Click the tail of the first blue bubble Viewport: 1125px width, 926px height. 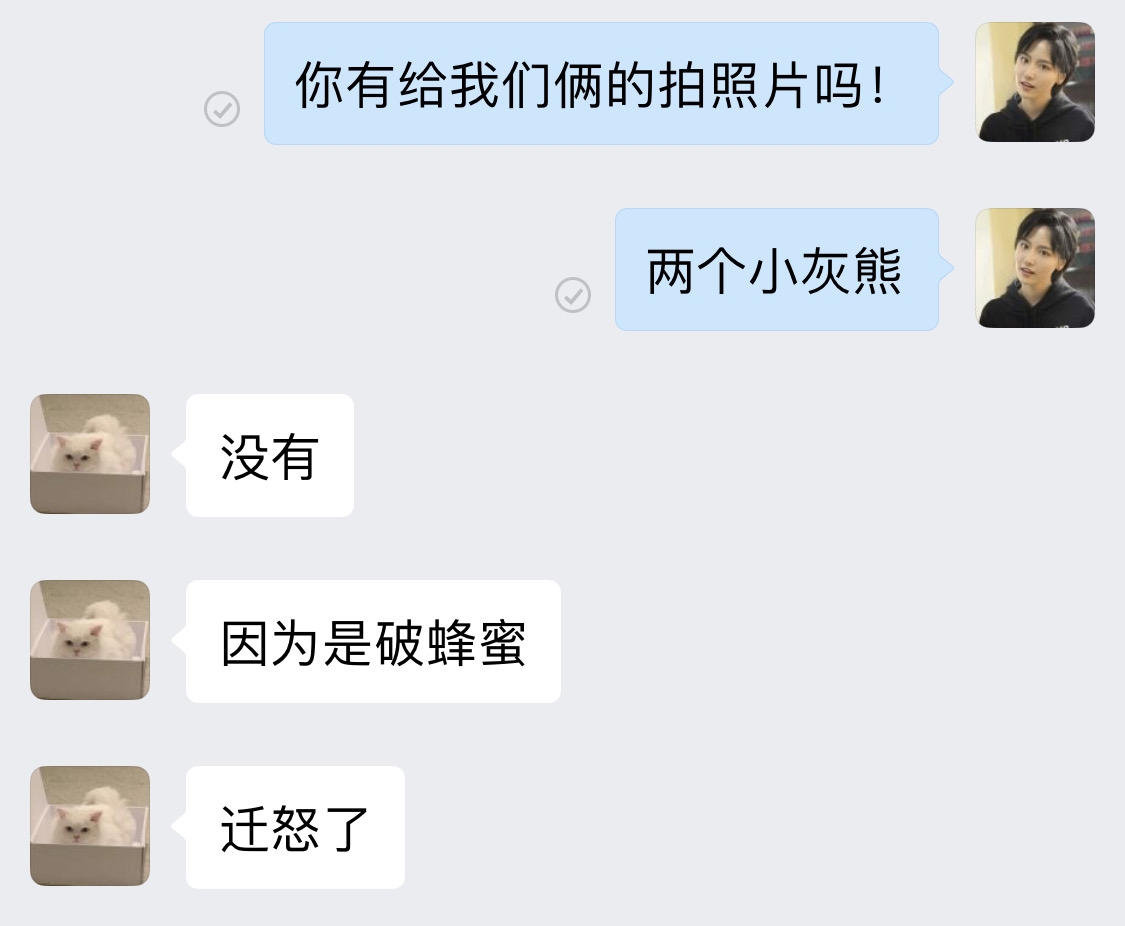[946, 82]
